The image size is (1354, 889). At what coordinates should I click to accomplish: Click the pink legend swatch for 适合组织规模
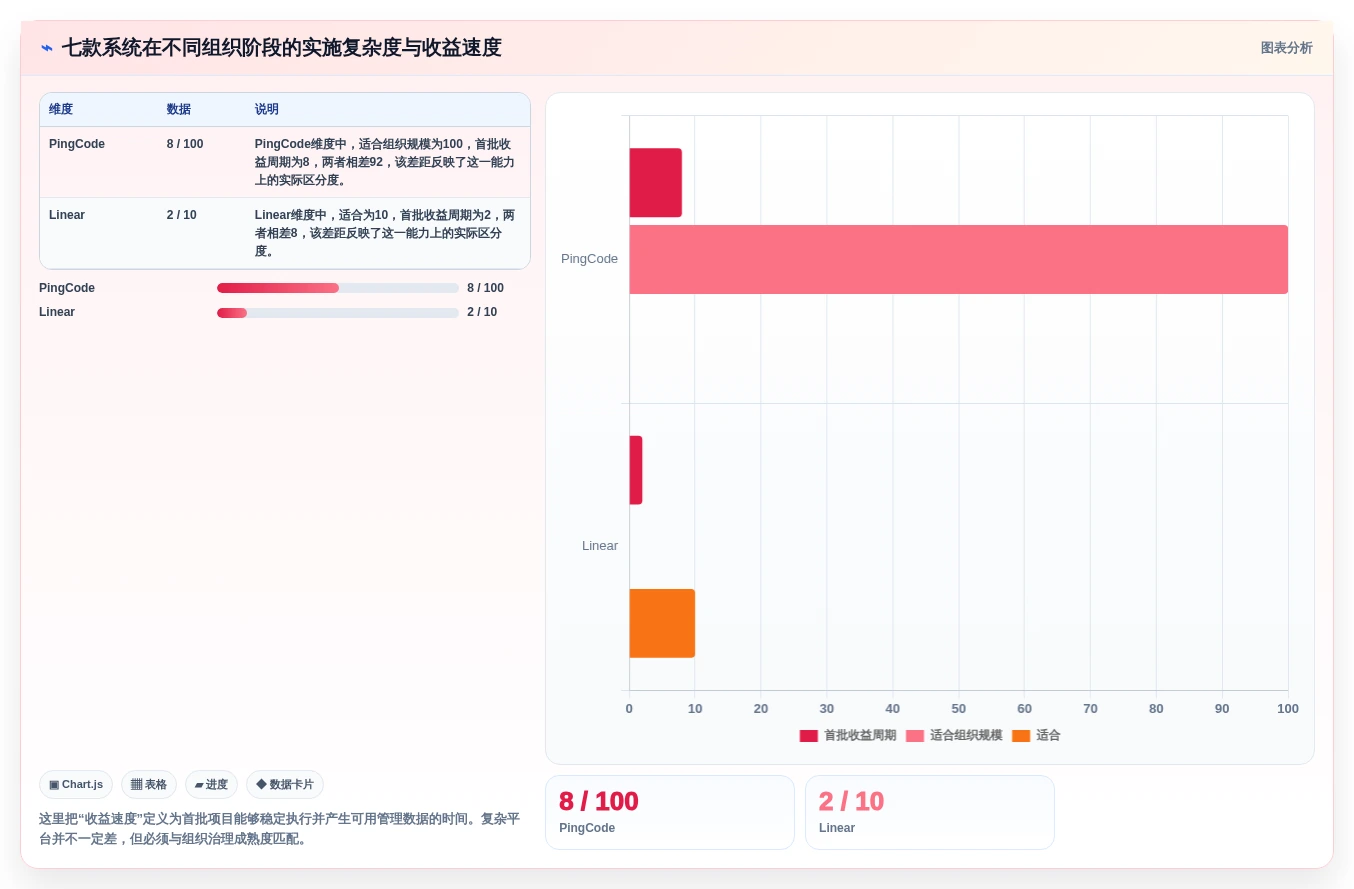coord(915,736)
